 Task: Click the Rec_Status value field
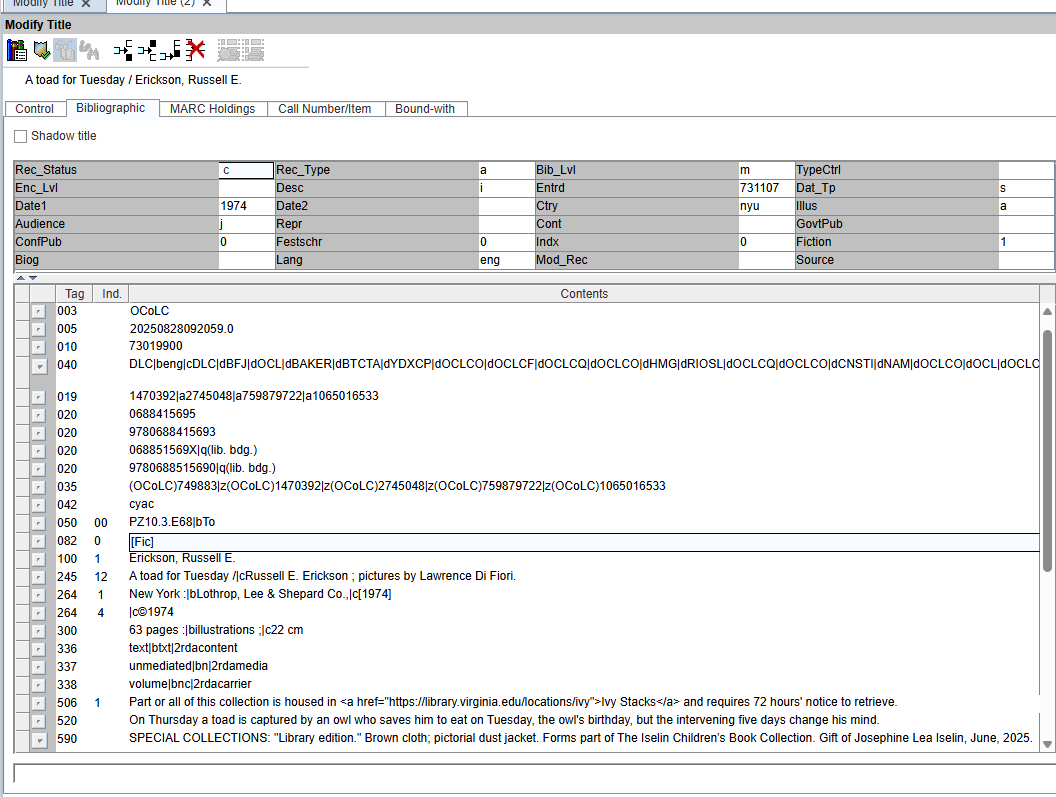click(246, 170)
